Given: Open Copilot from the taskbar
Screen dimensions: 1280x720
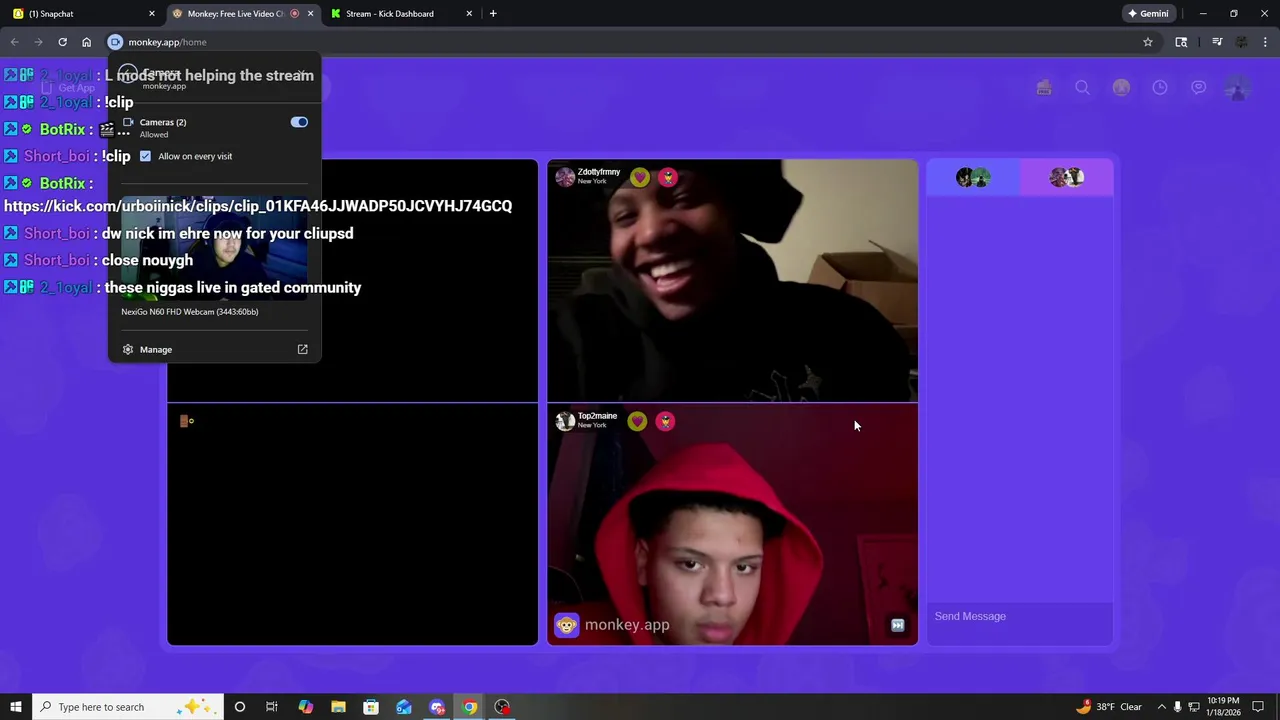Looking at the screenshot, I should tap(305, 707).
